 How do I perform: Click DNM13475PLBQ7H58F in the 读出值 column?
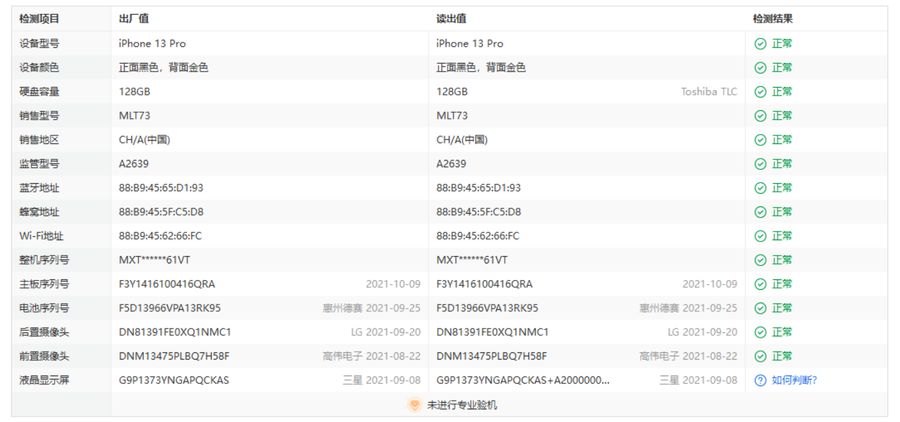491,357
